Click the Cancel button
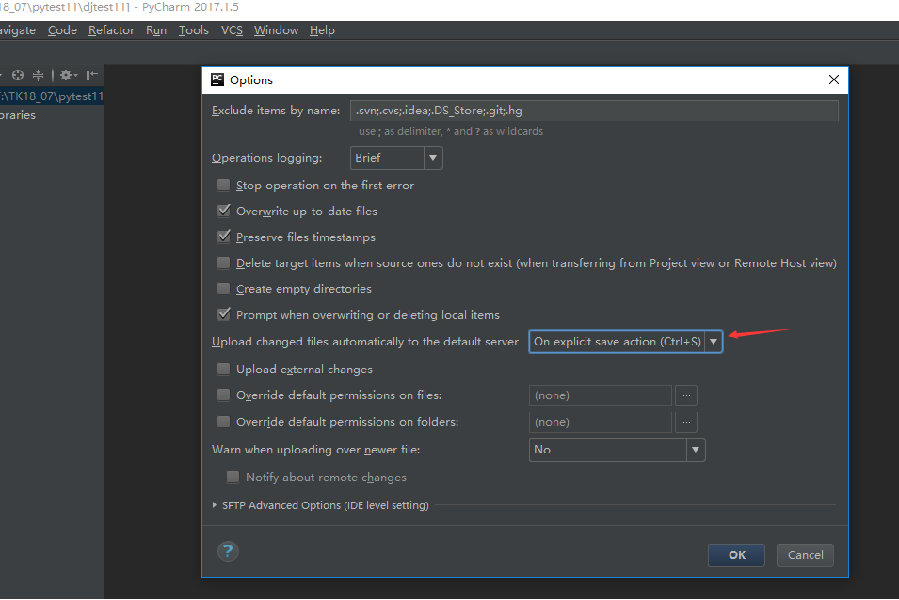This screenshot has height=600, width=899. point(805,555)
